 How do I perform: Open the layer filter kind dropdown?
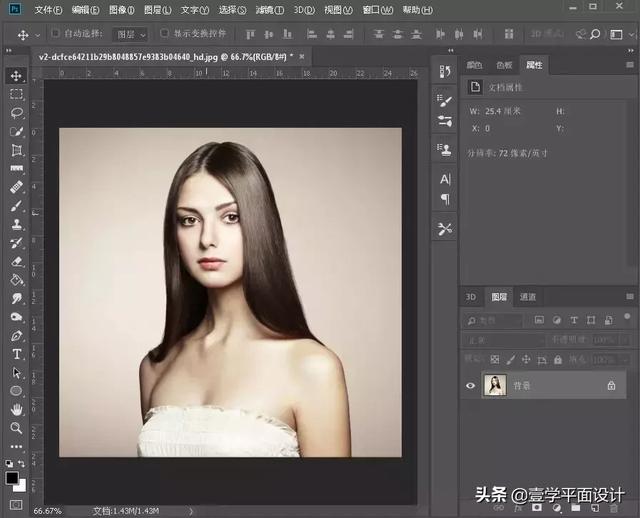point(493,321)
